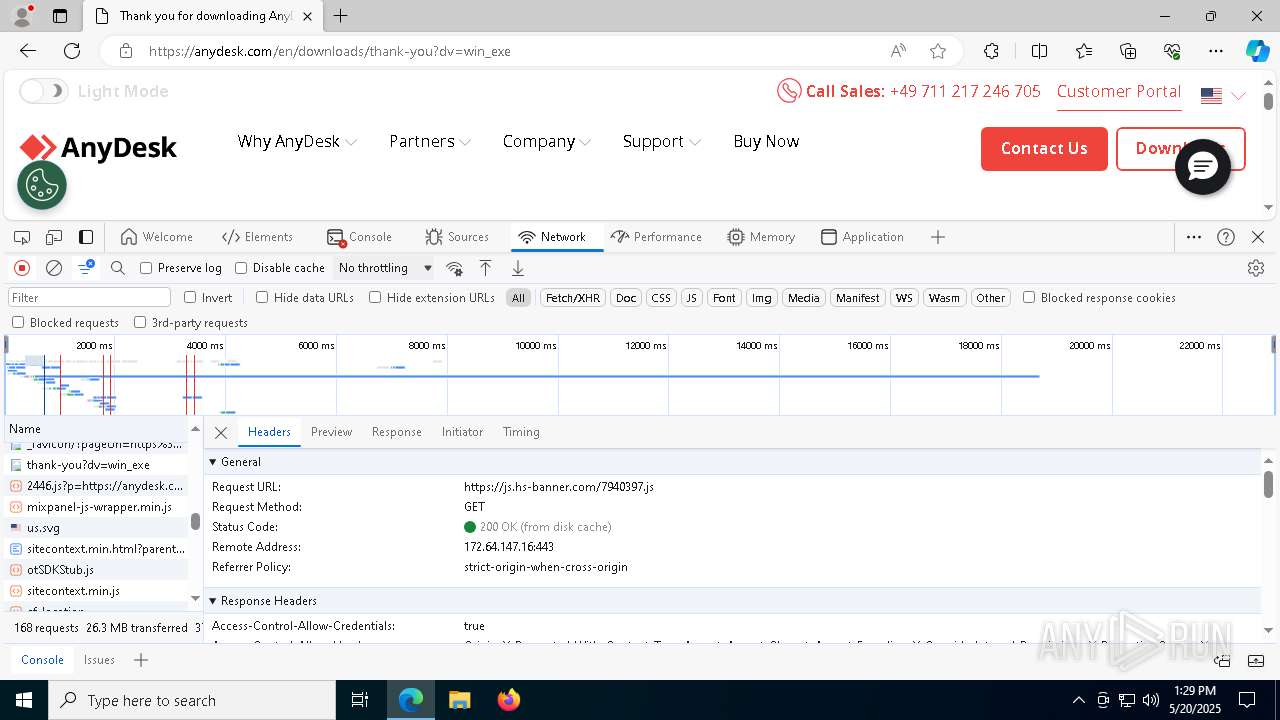Viewport: 1280px width, 720px height.
Task: Open the Issues drawer tab
Action: coord(99,660)
